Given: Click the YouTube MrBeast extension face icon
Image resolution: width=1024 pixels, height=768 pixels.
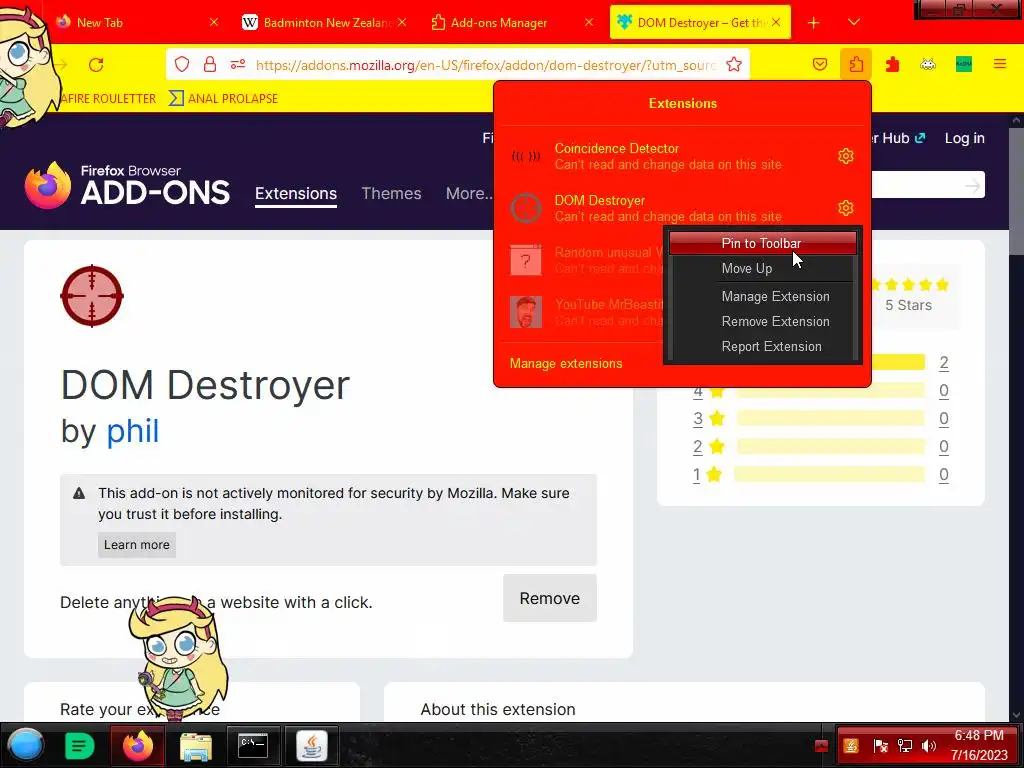Looking at the screenshot, I should tap(526, 312).
